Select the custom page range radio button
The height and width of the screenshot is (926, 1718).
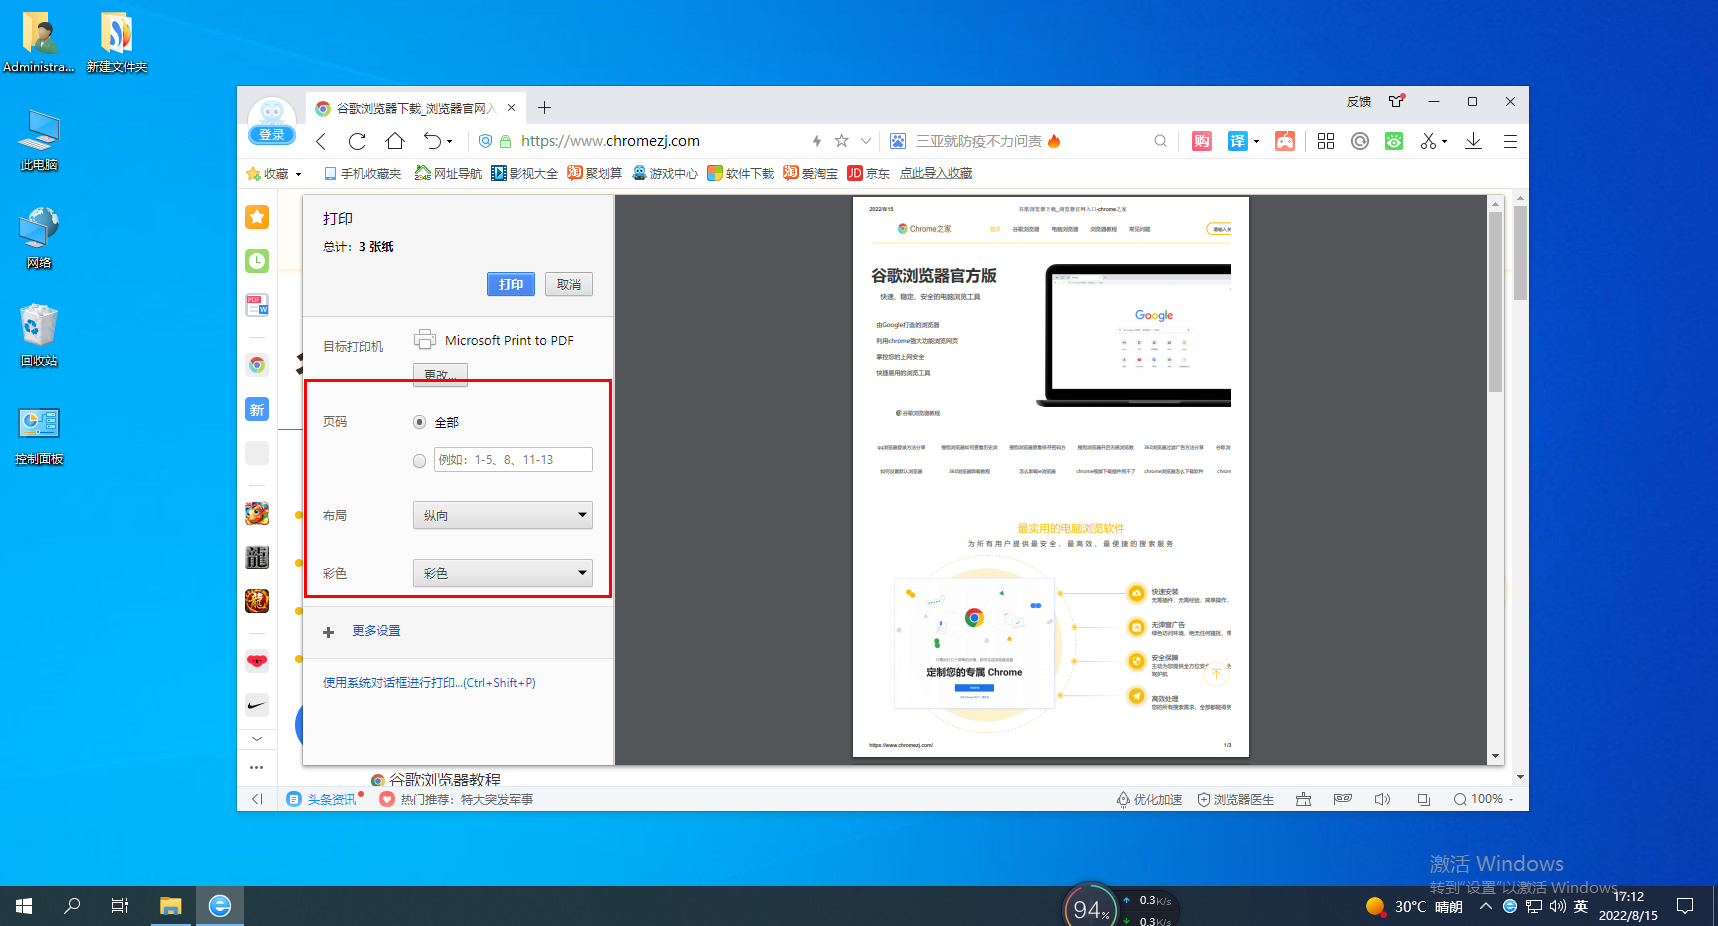point(420,460)
